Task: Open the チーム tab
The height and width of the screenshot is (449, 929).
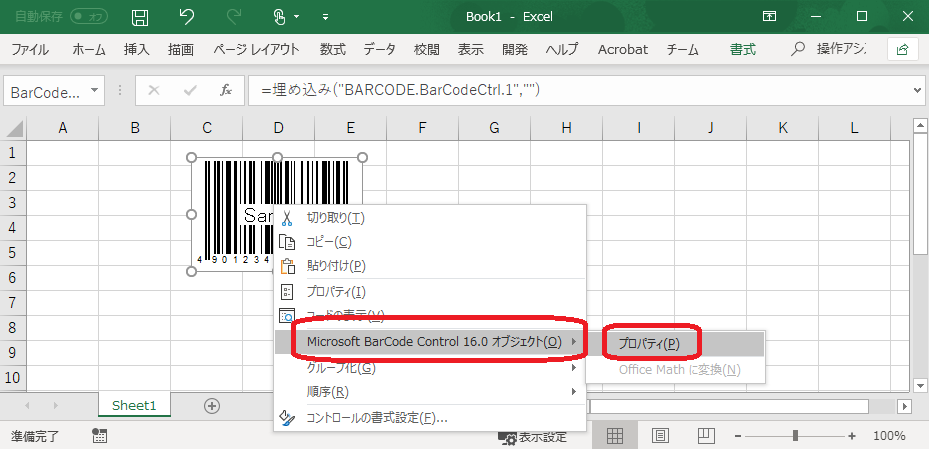Action: [683, 50]
